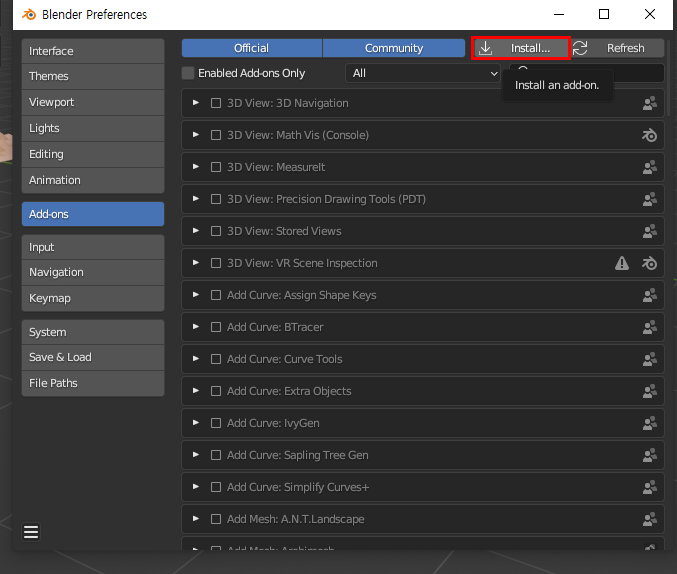
Task: Open the All category dropdown
Action: [423, 73]
